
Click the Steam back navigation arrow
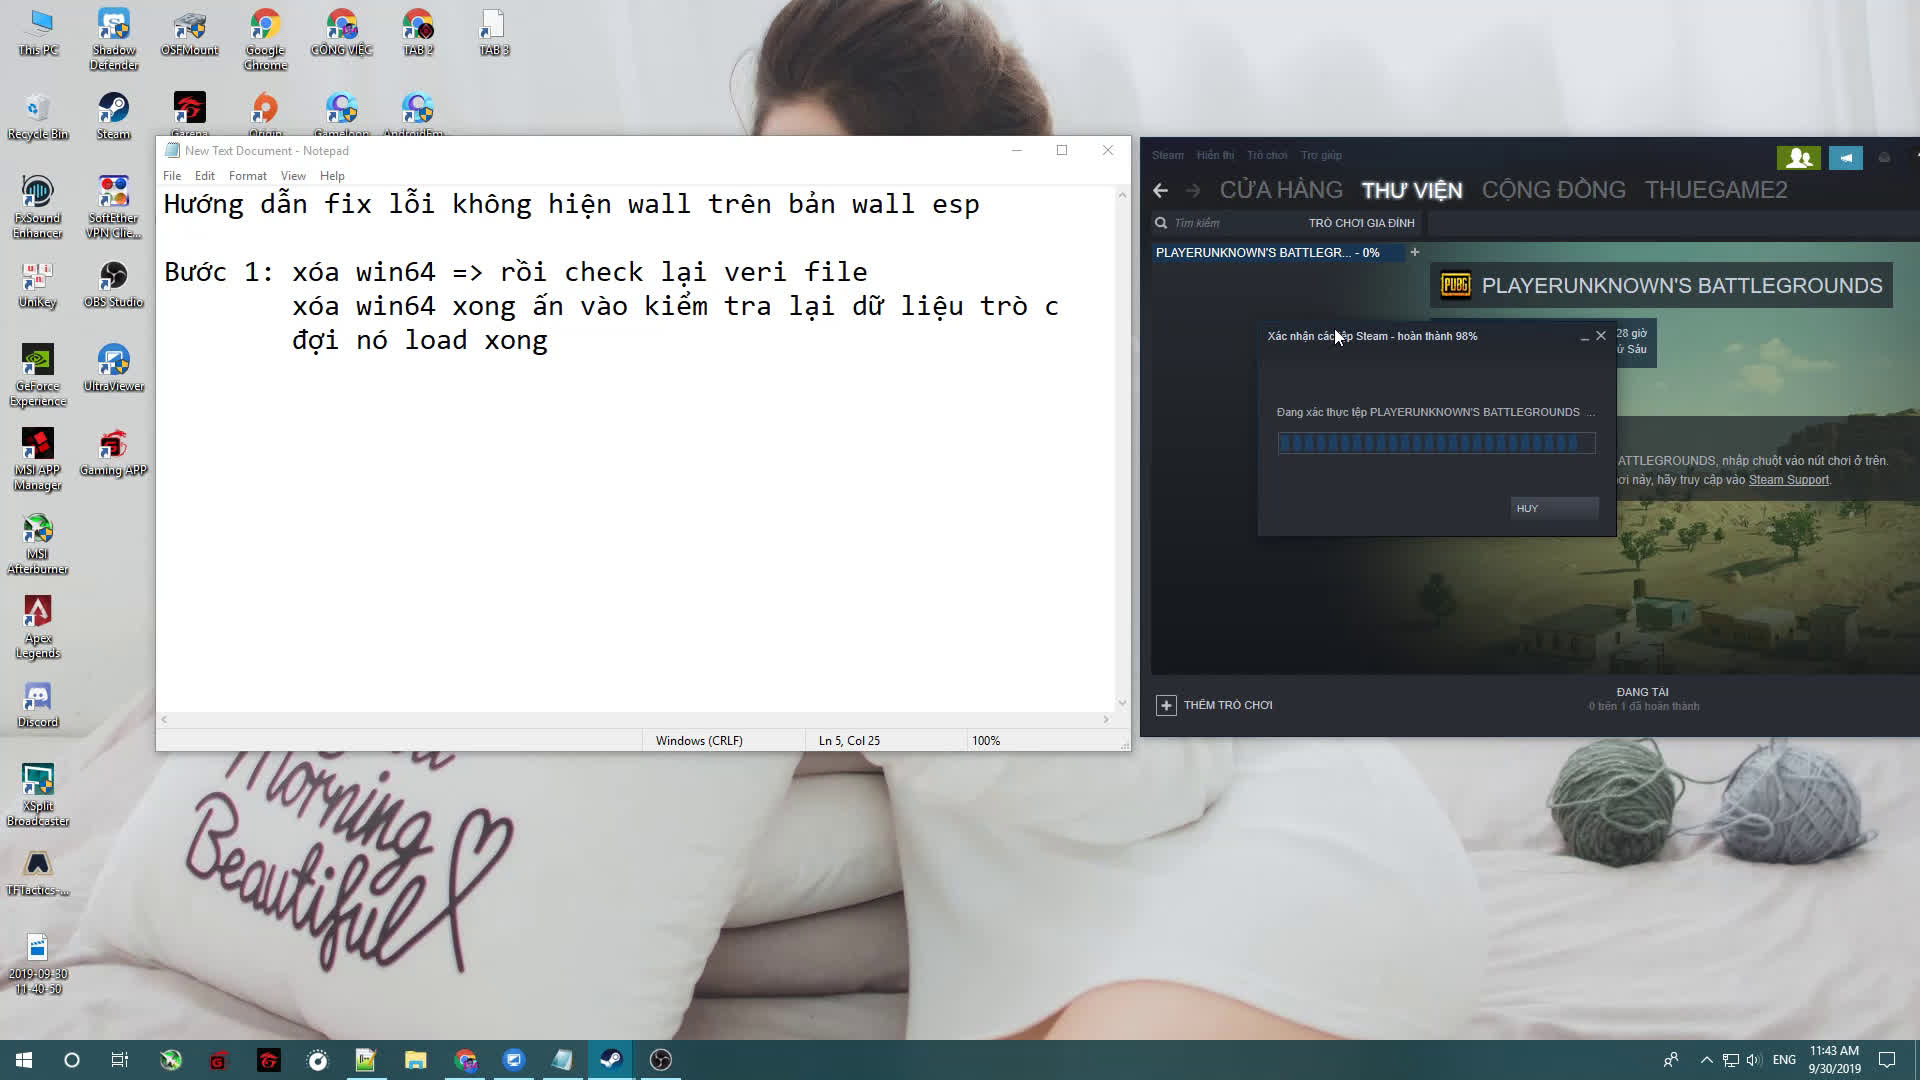coord(1160,190)
